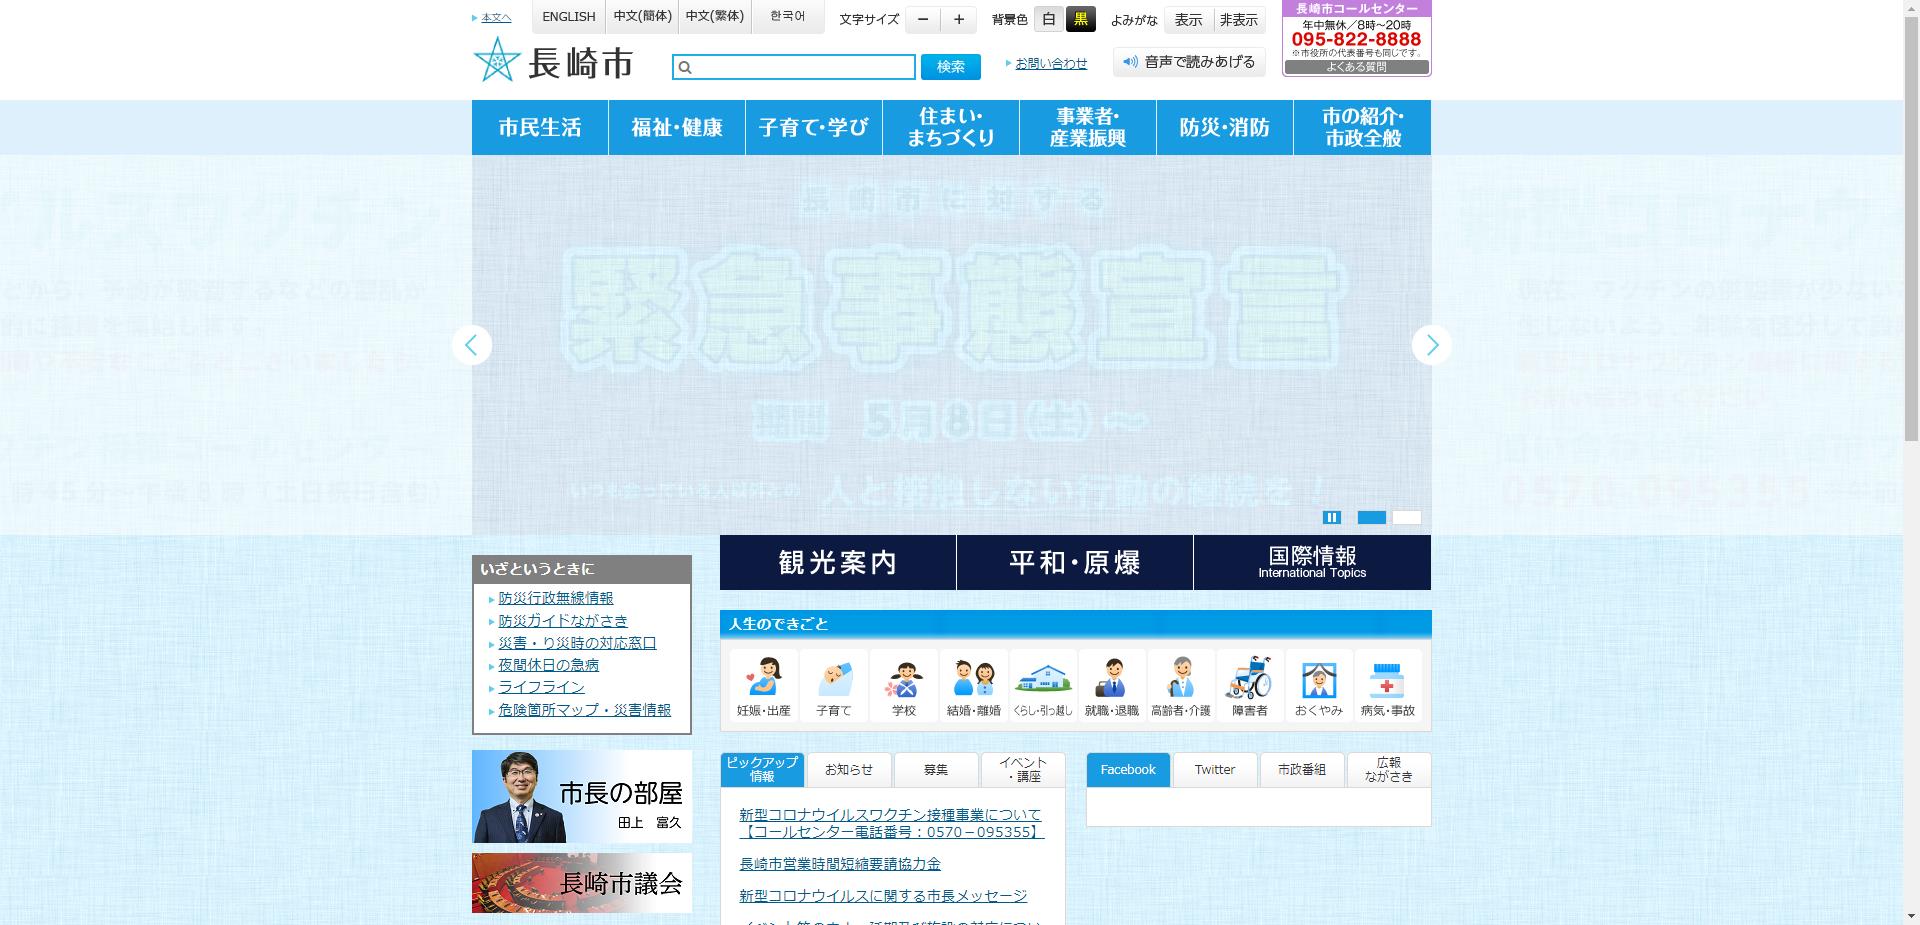Open the 防災行政無線情報 link
The height and width of the screenshot is (925, 1920).
(x=556, y=598)
